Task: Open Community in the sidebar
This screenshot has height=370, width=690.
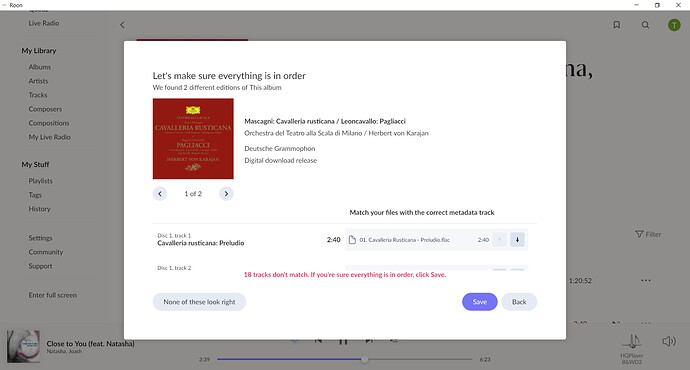Action: click(x=46, y=252)
